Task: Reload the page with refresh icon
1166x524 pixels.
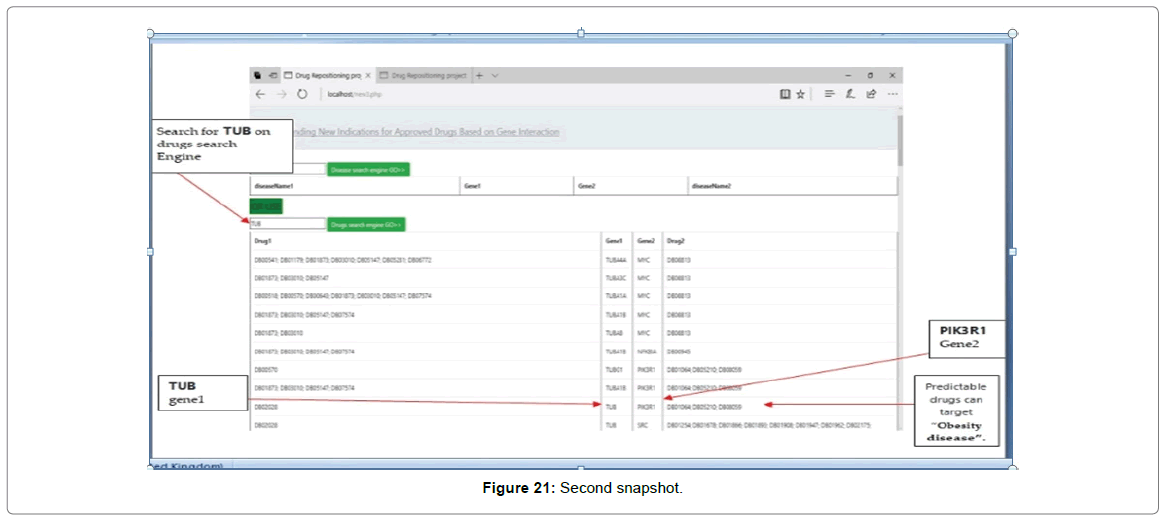Action: coord(302,94)
